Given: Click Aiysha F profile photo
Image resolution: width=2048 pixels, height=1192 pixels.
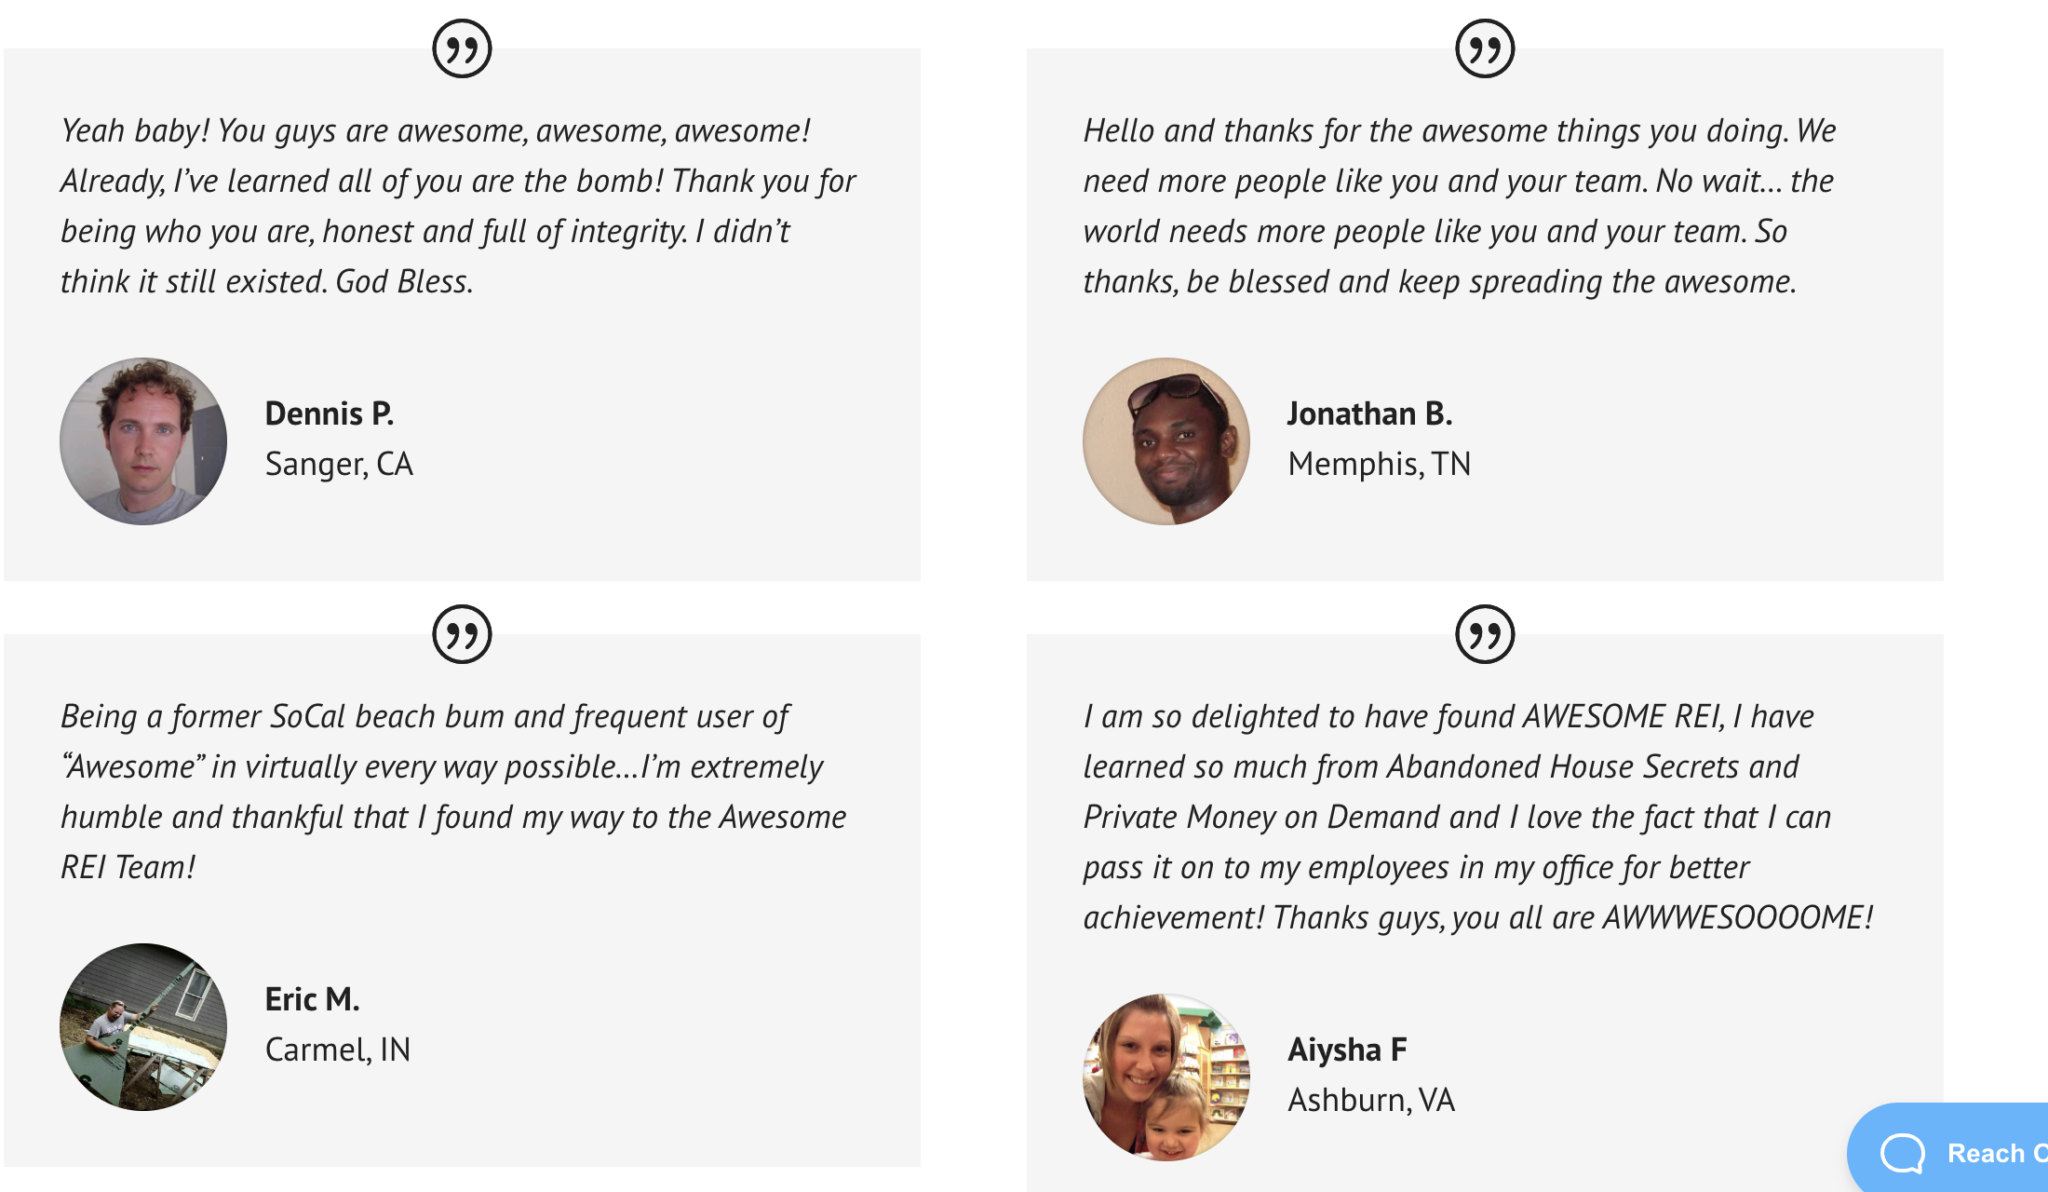Looking at the screenshot, I should (1166, 1077).
